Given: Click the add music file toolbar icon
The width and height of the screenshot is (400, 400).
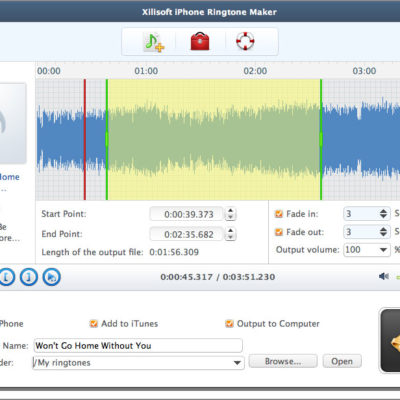Looking at the screenshot, I should [154, 42].
